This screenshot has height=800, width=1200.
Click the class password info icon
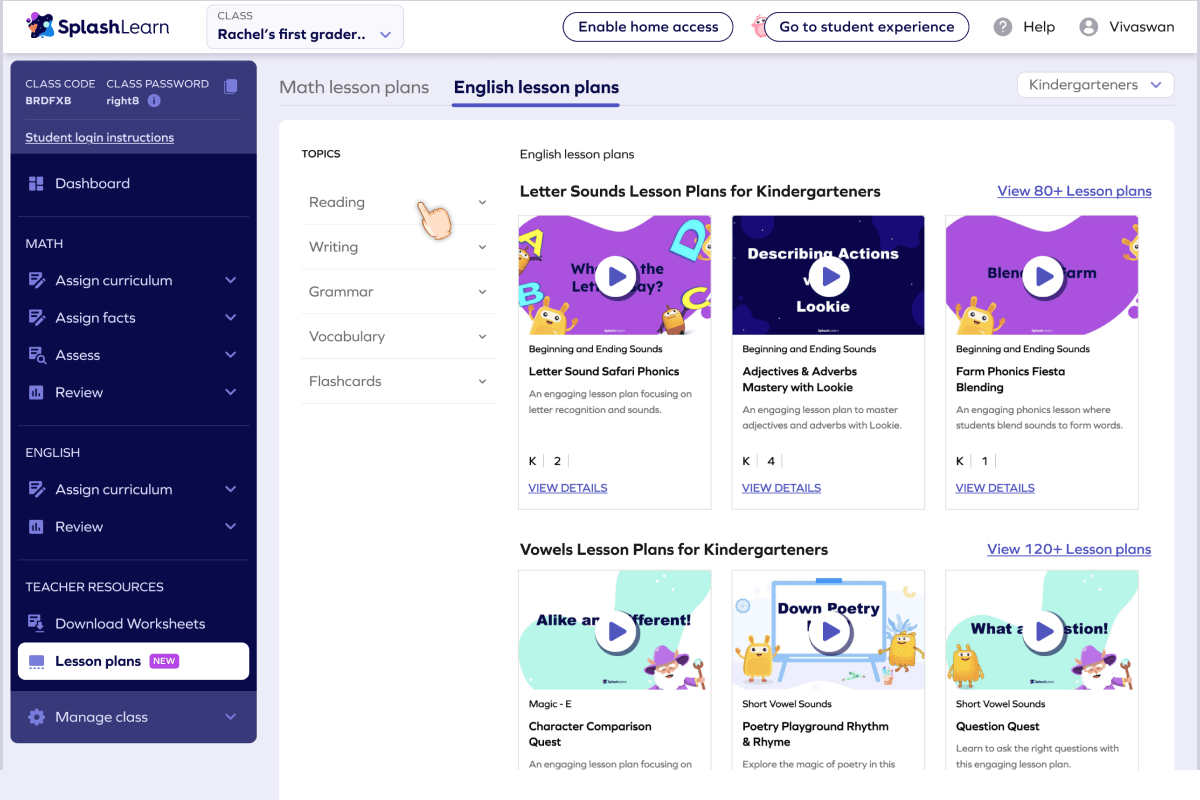[x=153, y=101]
